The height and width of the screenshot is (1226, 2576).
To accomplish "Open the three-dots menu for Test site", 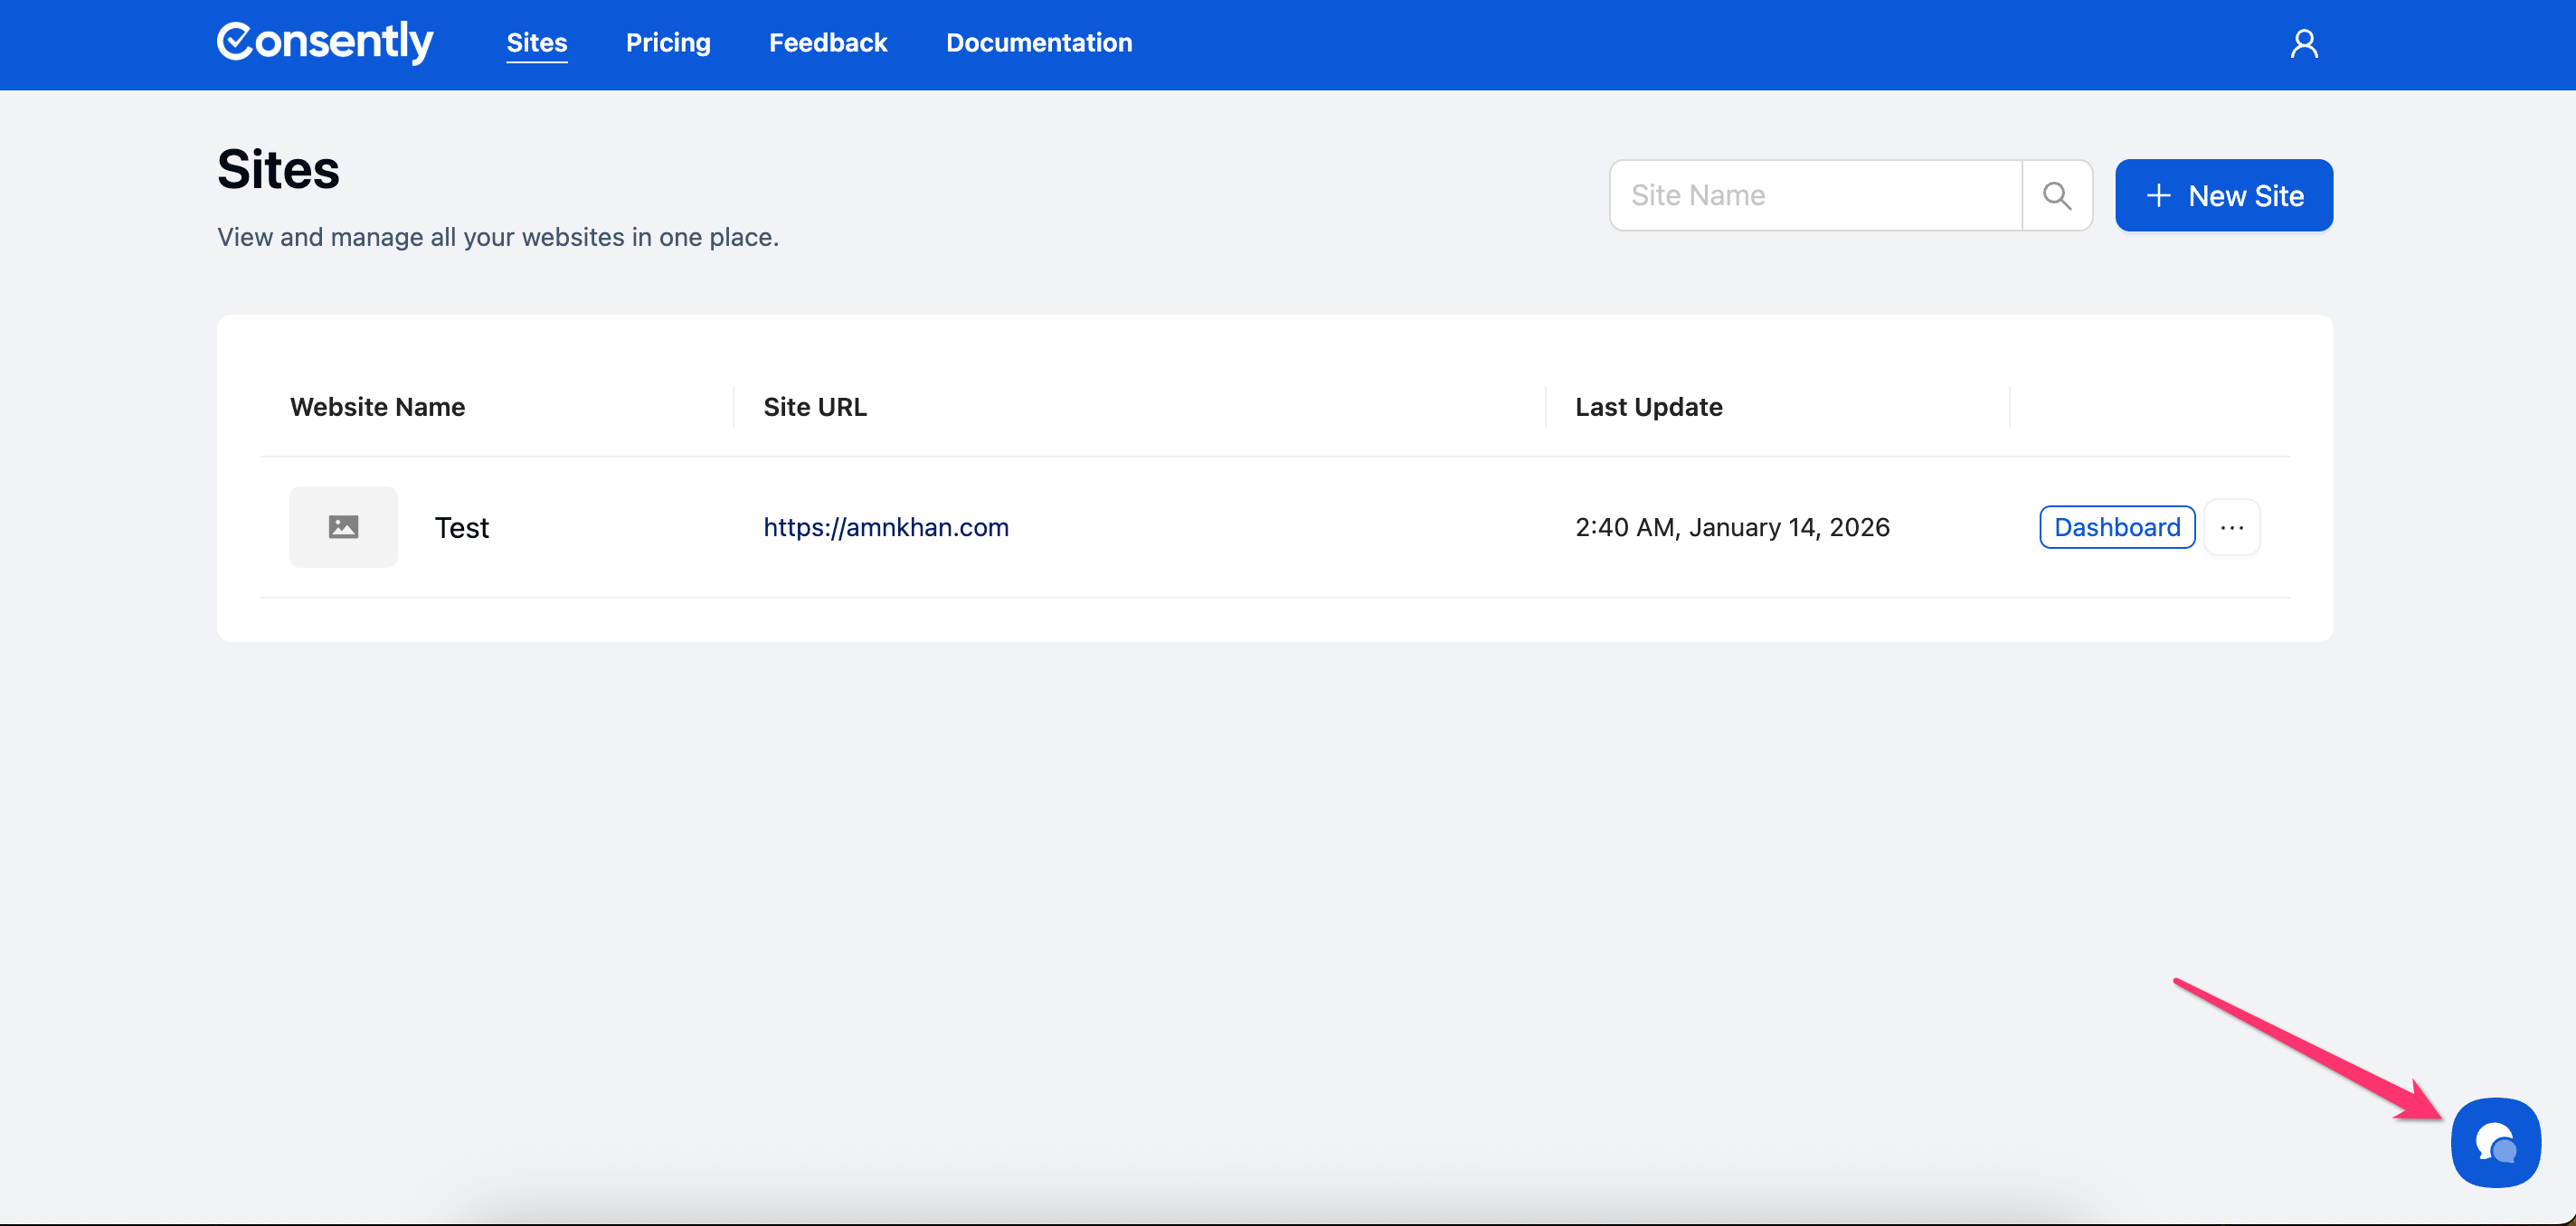I will point(2231,527).
